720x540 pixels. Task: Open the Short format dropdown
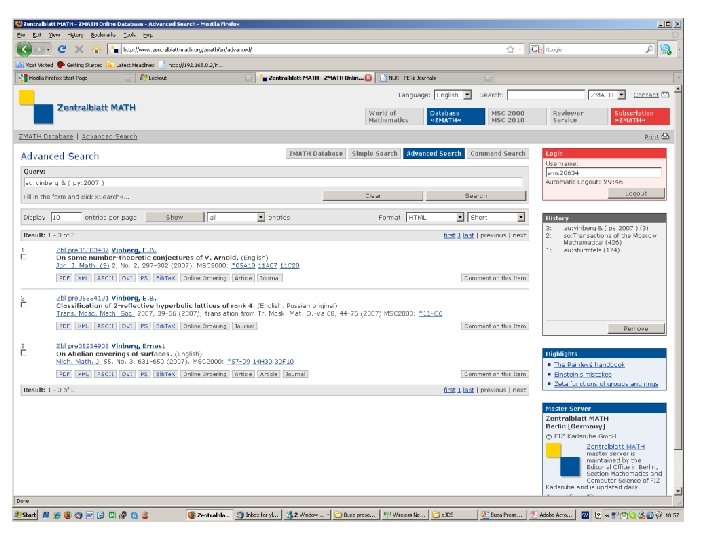click(496, 217)
